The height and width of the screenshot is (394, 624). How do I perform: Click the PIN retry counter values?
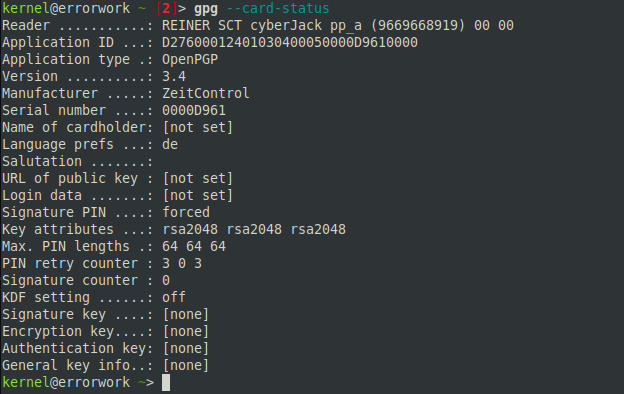(182, 263)
